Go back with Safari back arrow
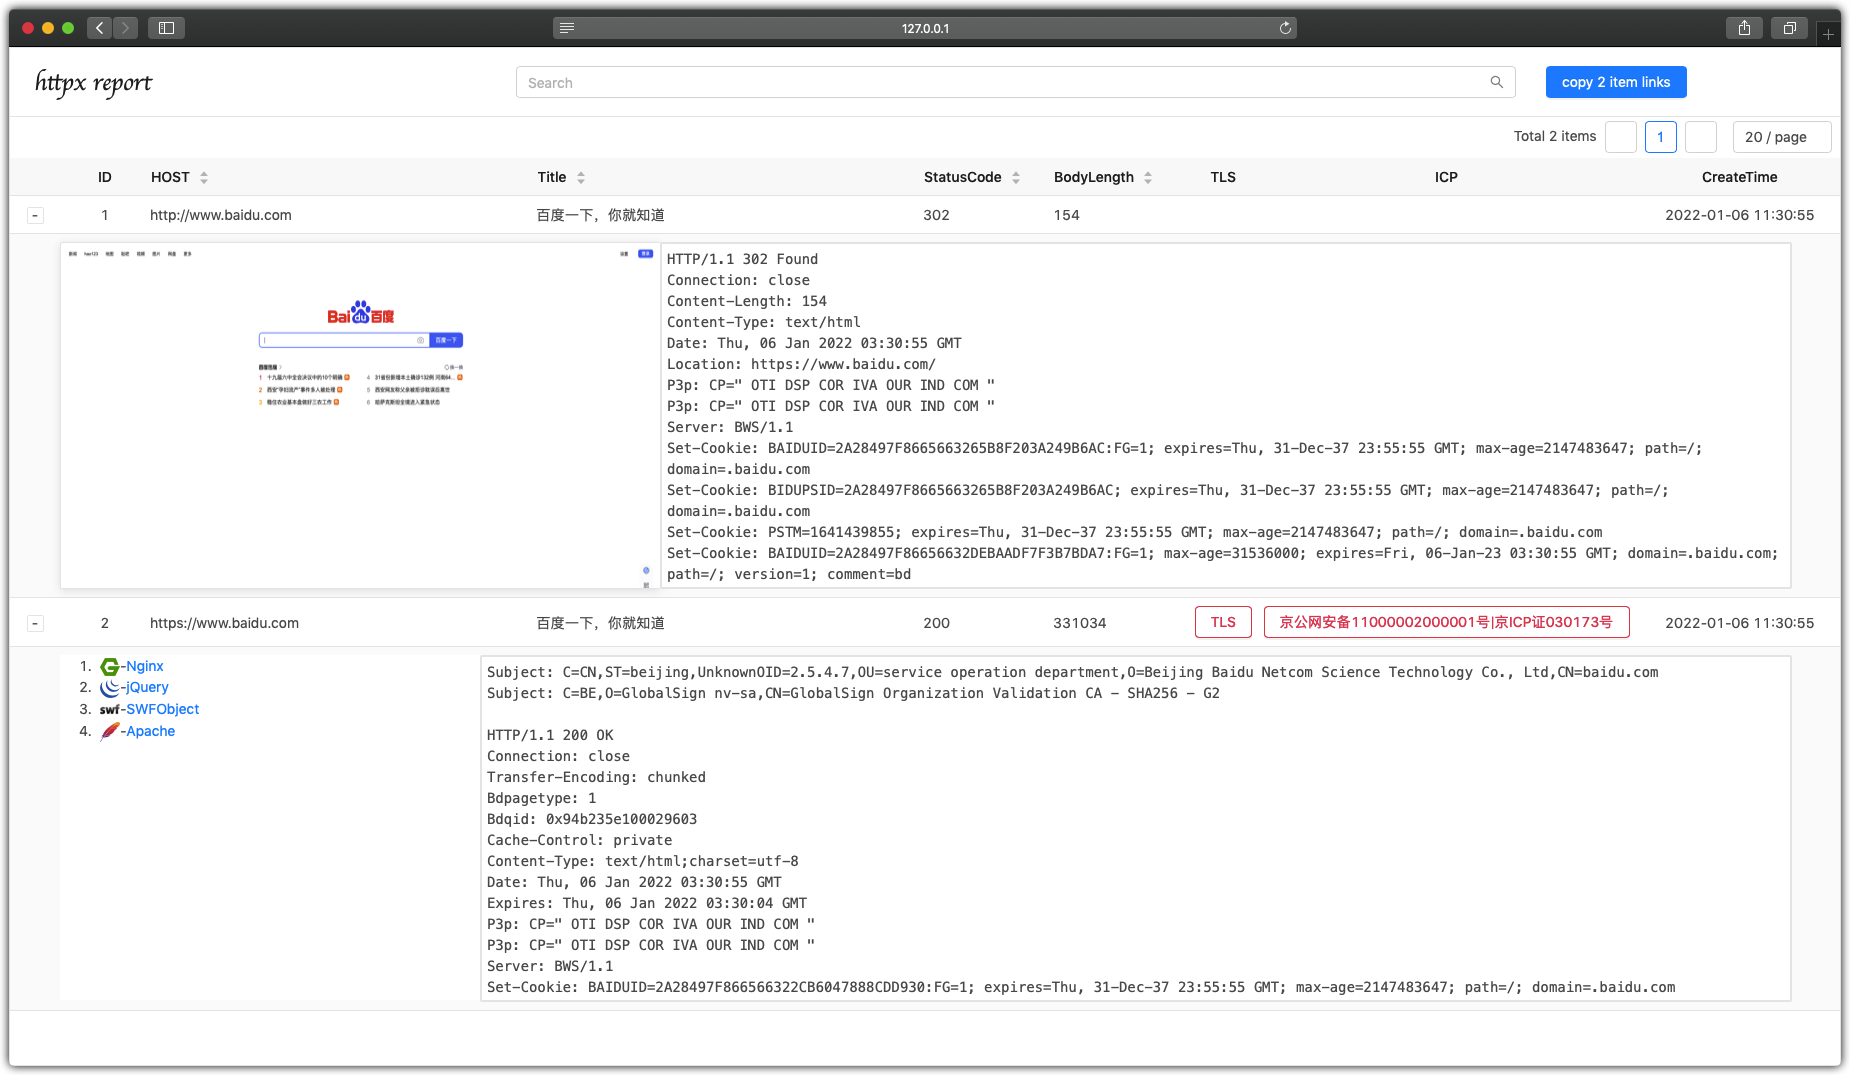Image resolution: width=1850 pixels, height=1075 pixels. [99, 28]
